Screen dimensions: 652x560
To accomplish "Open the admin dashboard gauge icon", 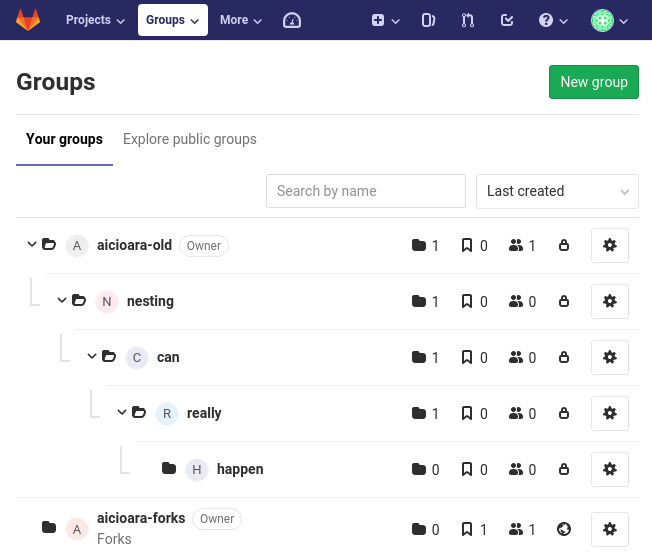I will (292, 20).
